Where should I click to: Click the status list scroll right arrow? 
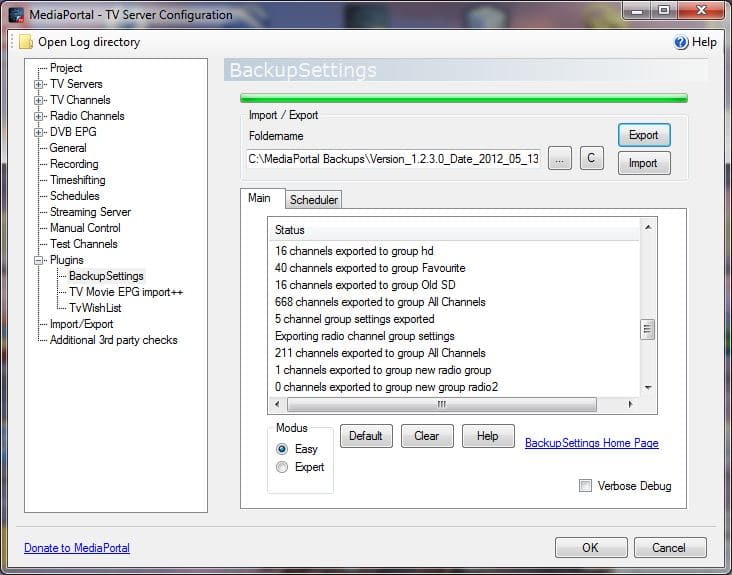click(630, 404)
